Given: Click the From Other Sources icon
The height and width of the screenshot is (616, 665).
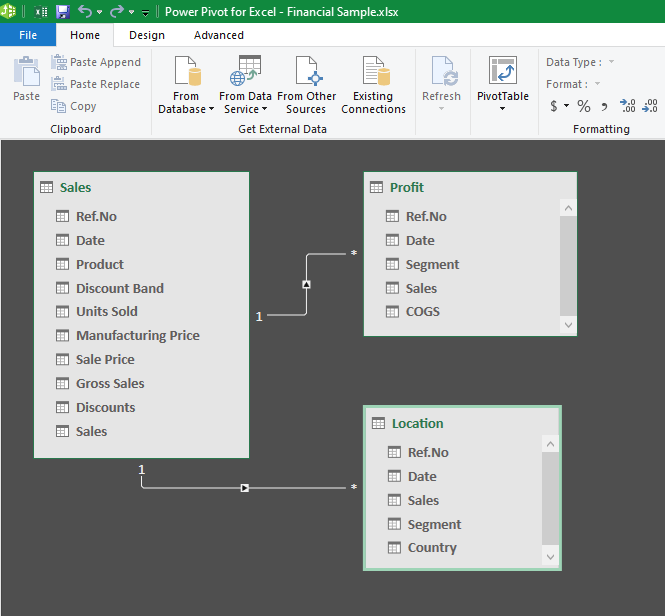Looking at the screenshot, I should pos(306,72).
